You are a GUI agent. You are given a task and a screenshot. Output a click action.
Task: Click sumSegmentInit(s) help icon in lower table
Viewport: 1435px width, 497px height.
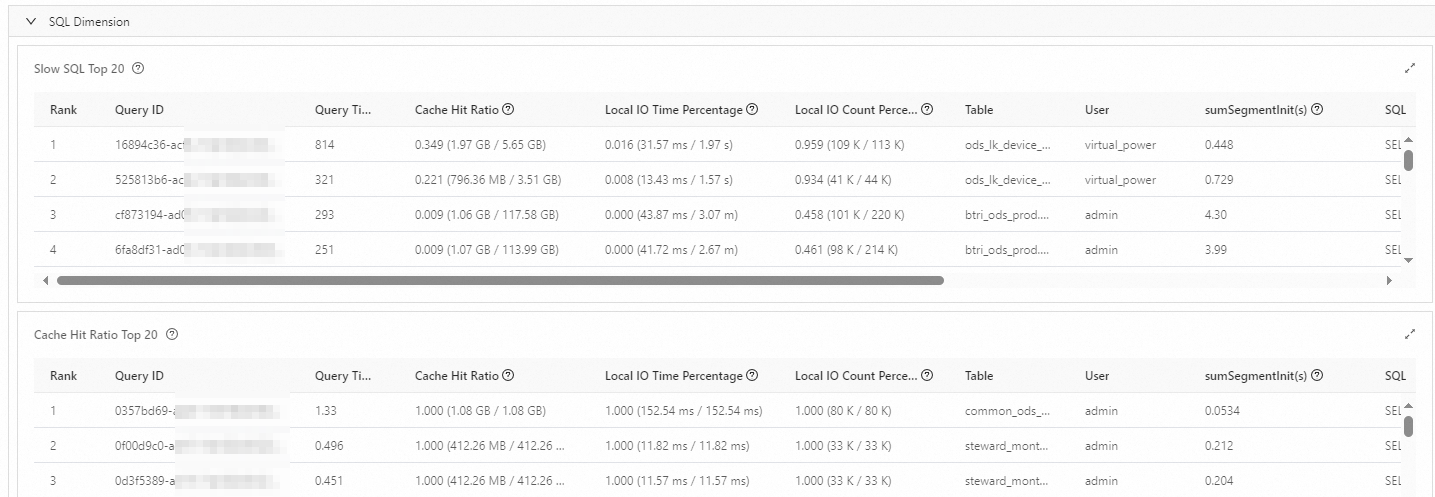[x=1317, y=375]
